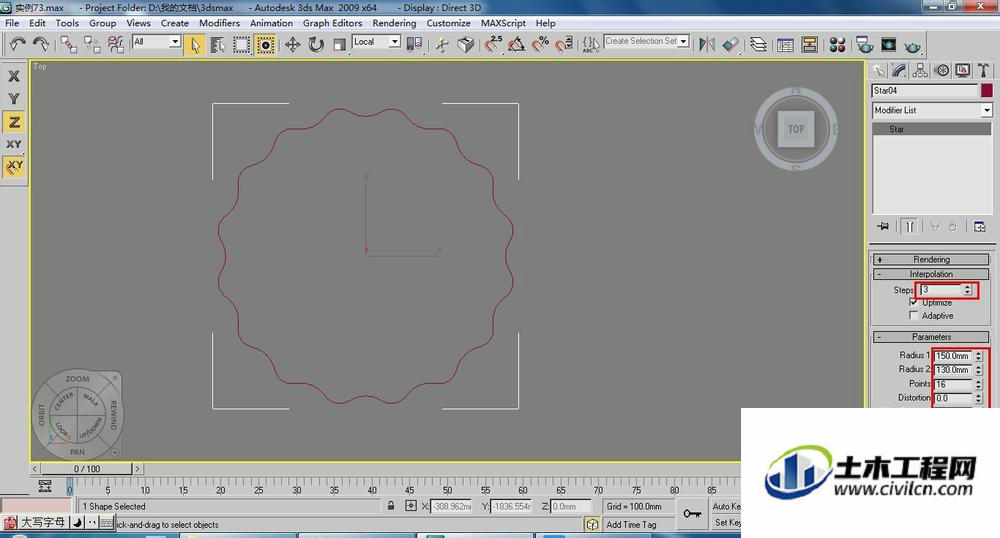
Task: Open Edit Named Selection Sets icon
Action: [x=591, y=45]
